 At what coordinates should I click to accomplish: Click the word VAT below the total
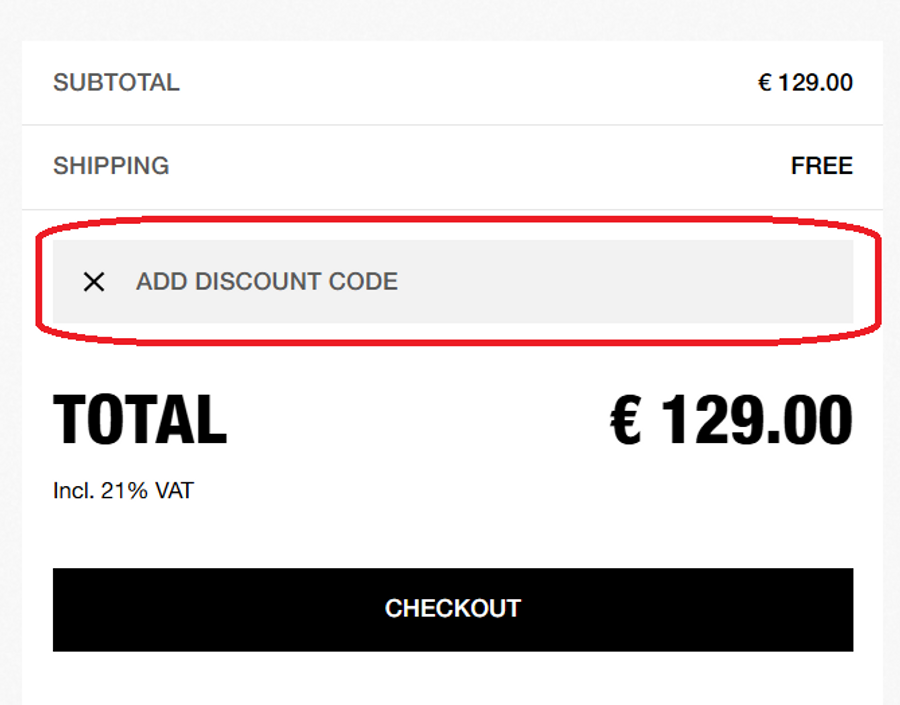coord(172,492)
